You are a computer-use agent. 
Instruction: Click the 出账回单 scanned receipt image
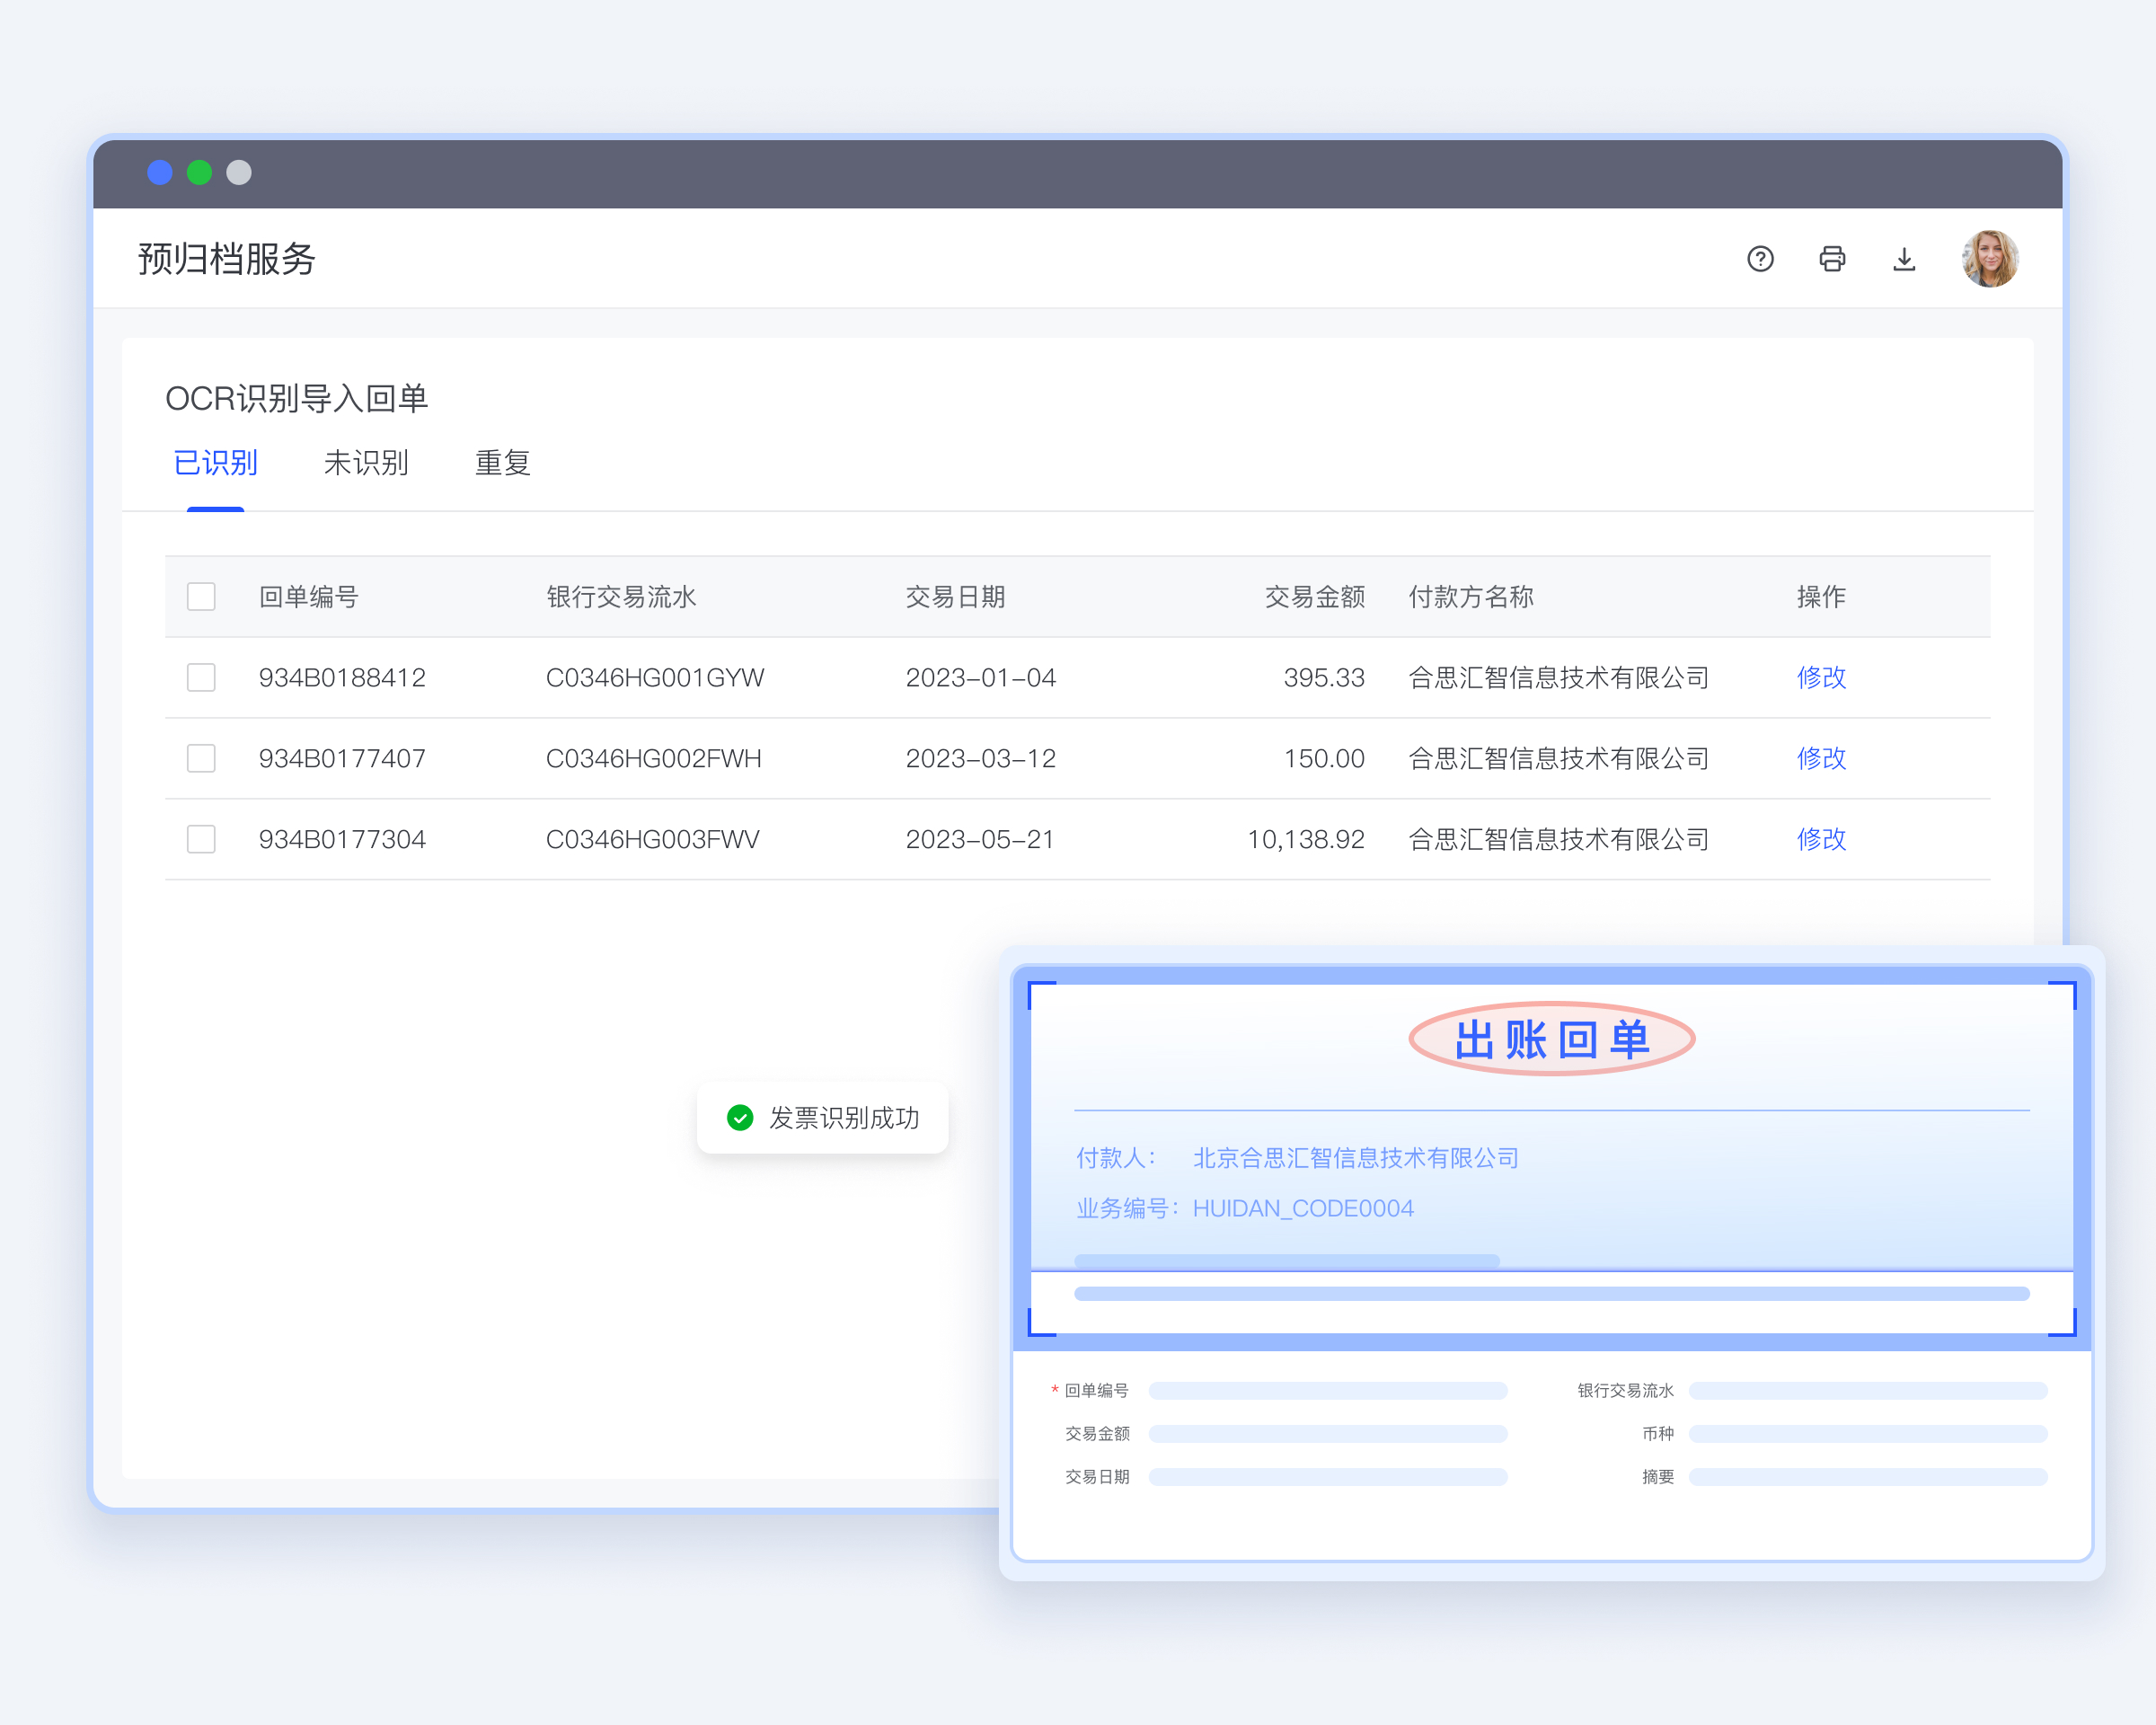click(1551, 1158)
